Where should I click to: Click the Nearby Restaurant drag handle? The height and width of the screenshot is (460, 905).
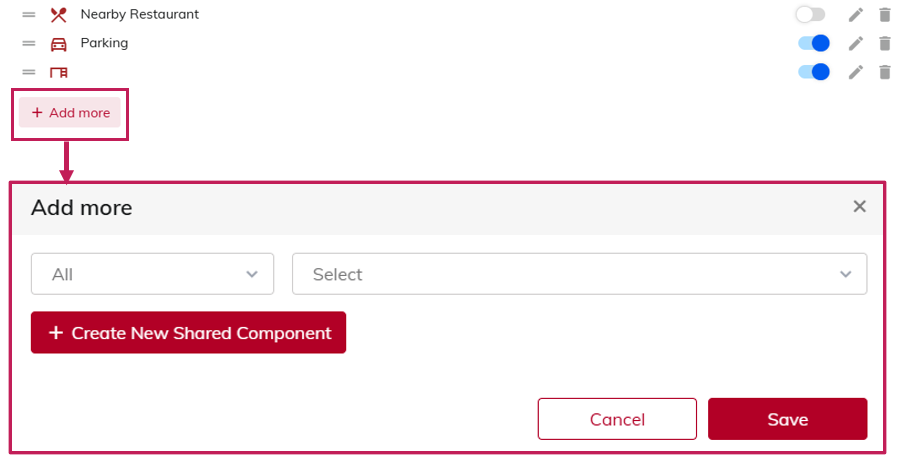(x=29, y=15)
